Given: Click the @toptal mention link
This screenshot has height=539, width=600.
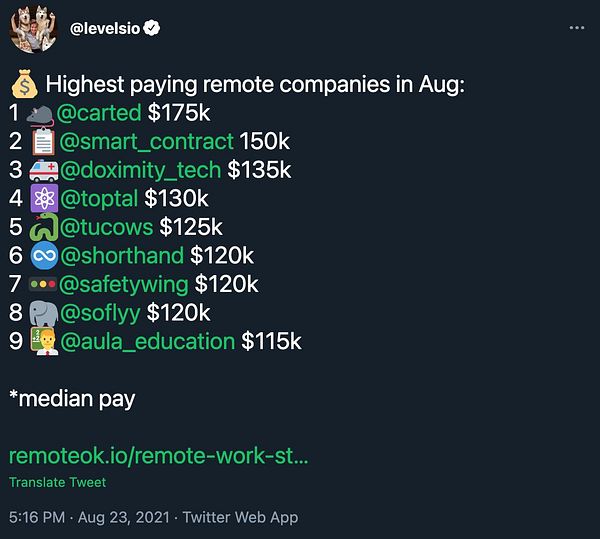Looking at the screenshot, I should [100, 199].
